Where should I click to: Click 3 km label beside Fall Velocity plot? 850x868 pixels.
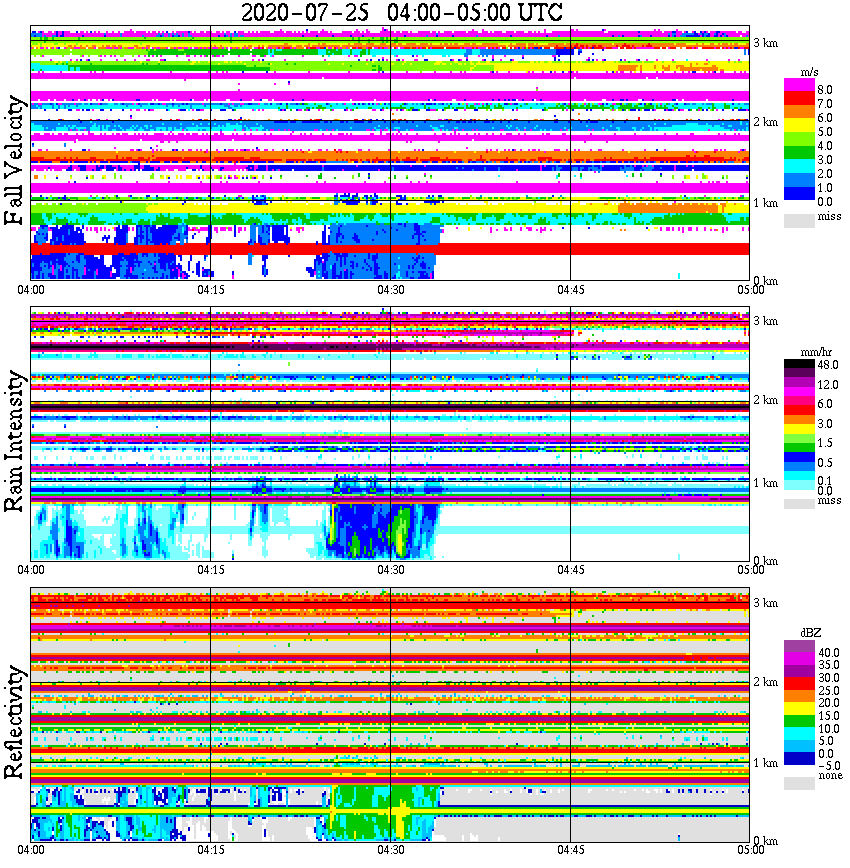(765, 43)
